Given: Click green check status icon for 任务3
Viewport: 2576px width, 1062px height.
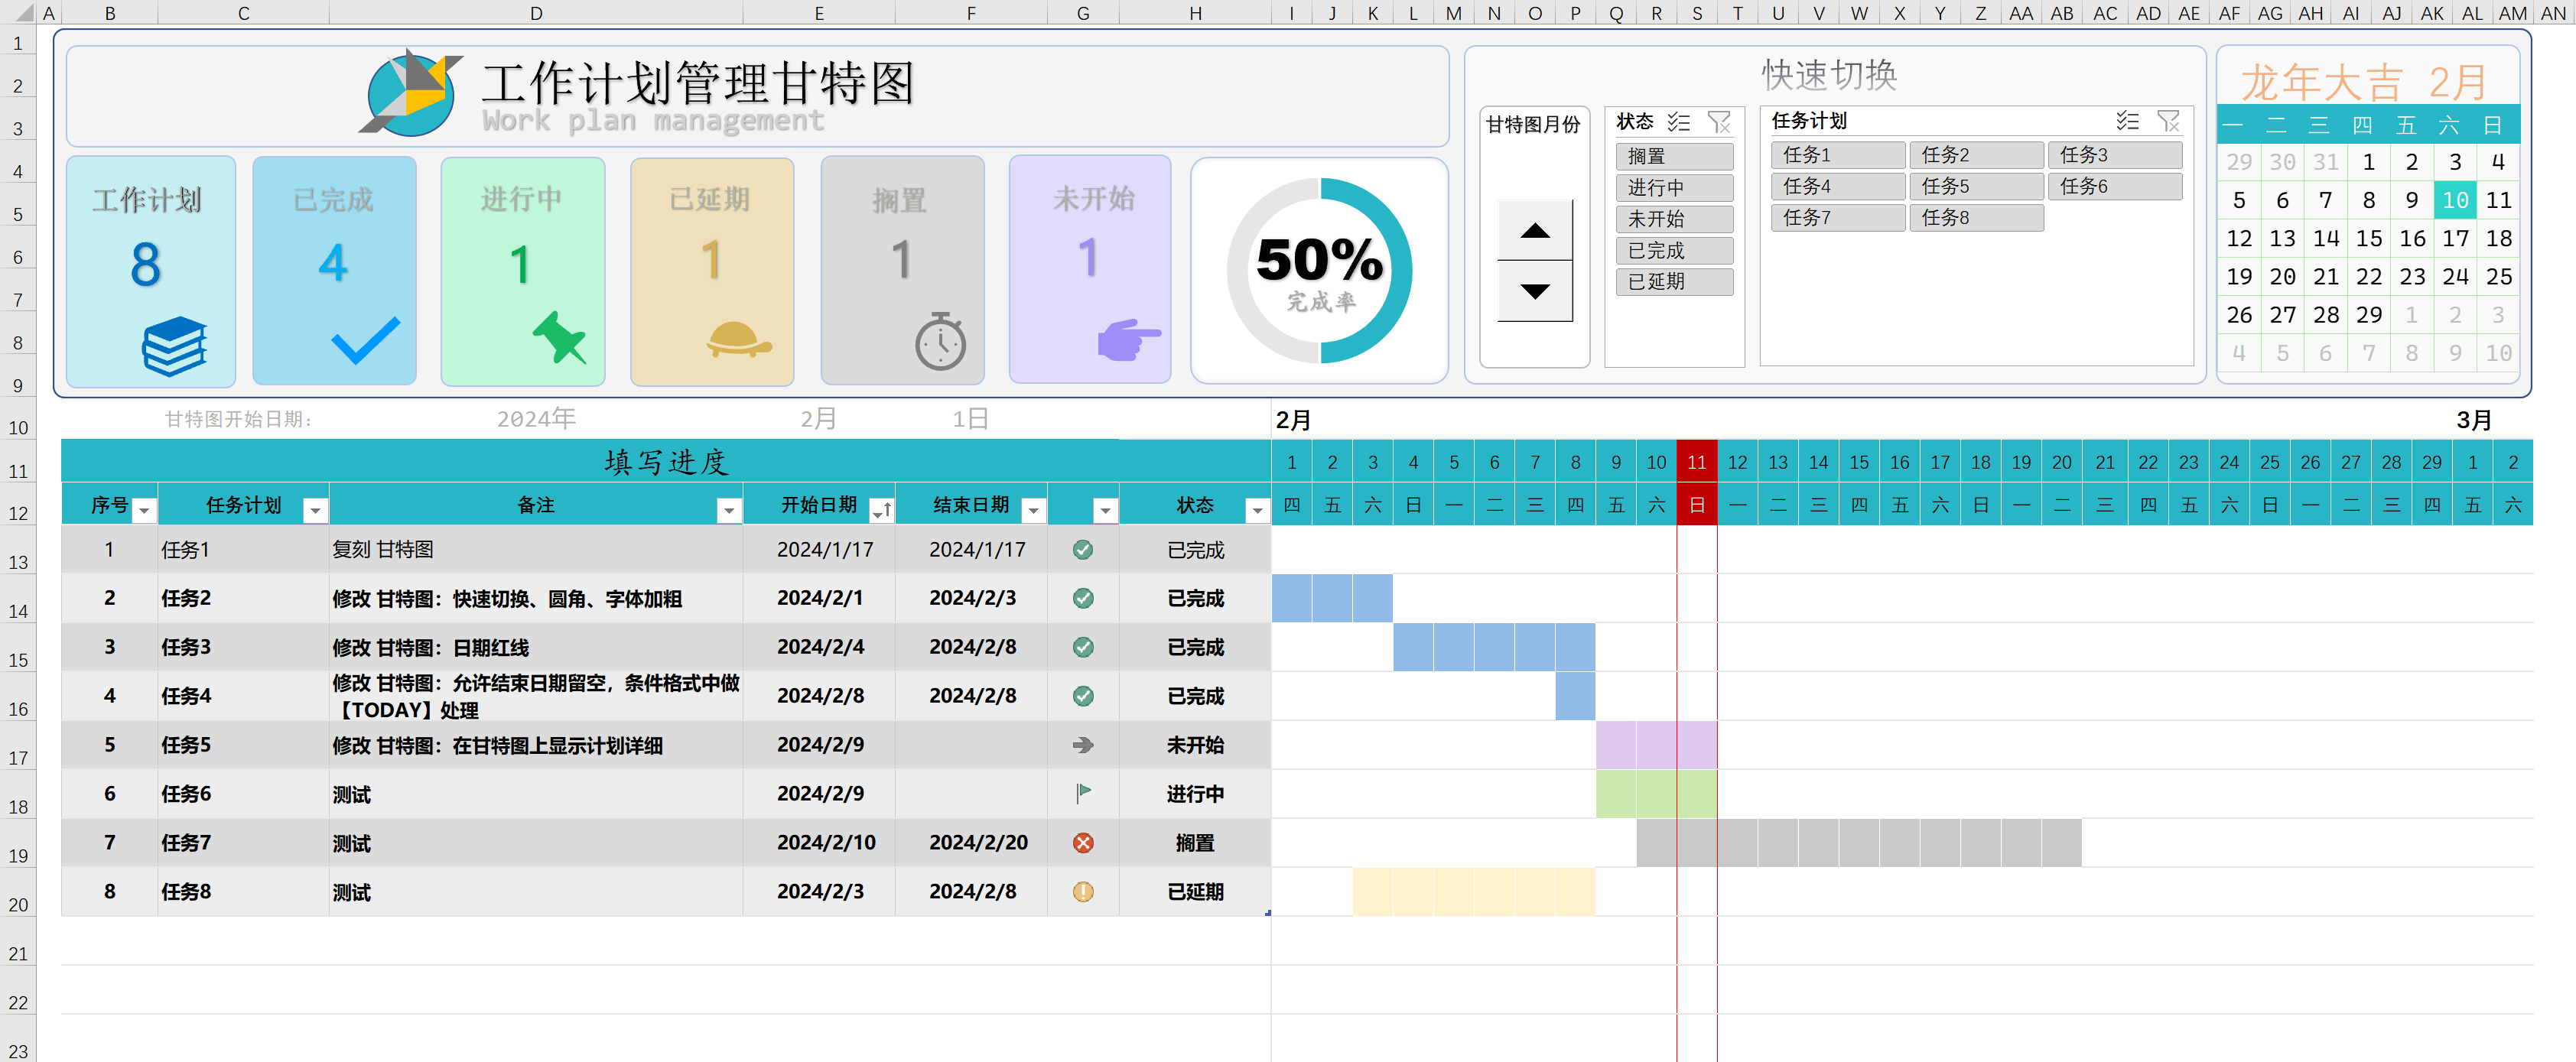Looking at the screenshot, I should (1083, 647).
